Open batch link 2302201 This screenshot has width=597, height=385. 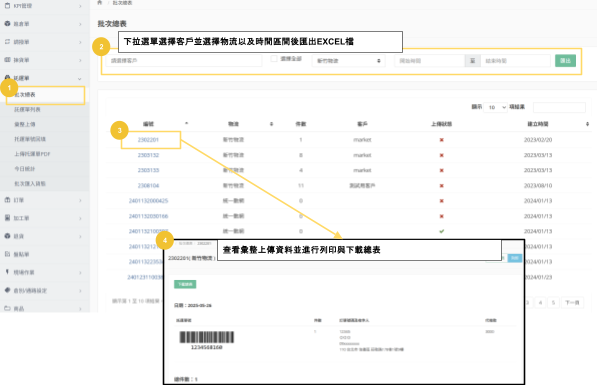(x=148, y=140)
